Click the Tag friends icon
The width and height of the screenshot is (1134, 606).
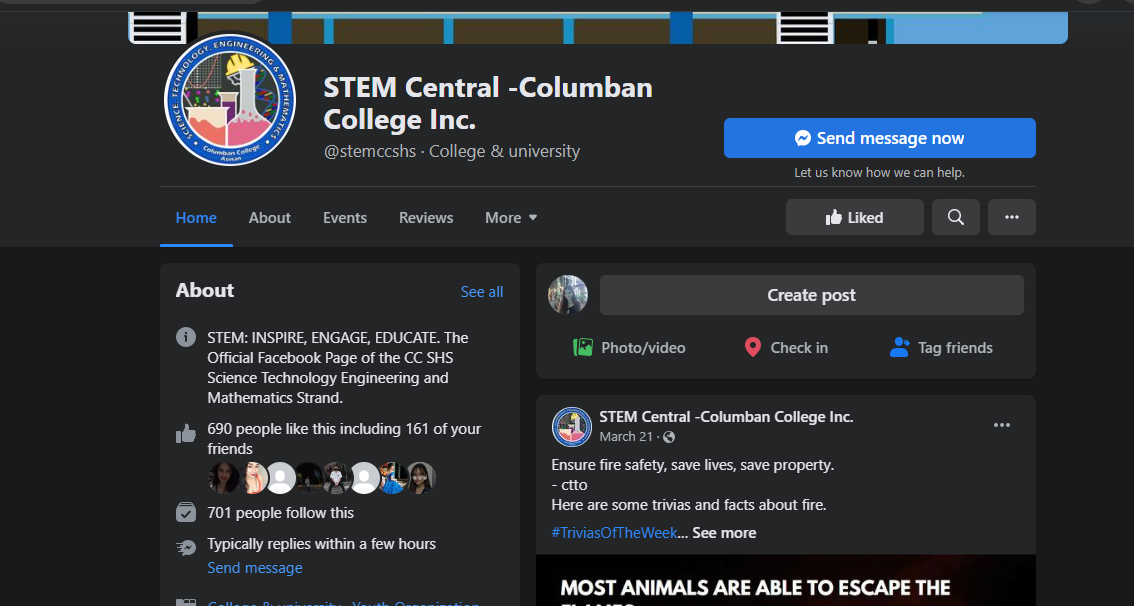click(900, 348)
